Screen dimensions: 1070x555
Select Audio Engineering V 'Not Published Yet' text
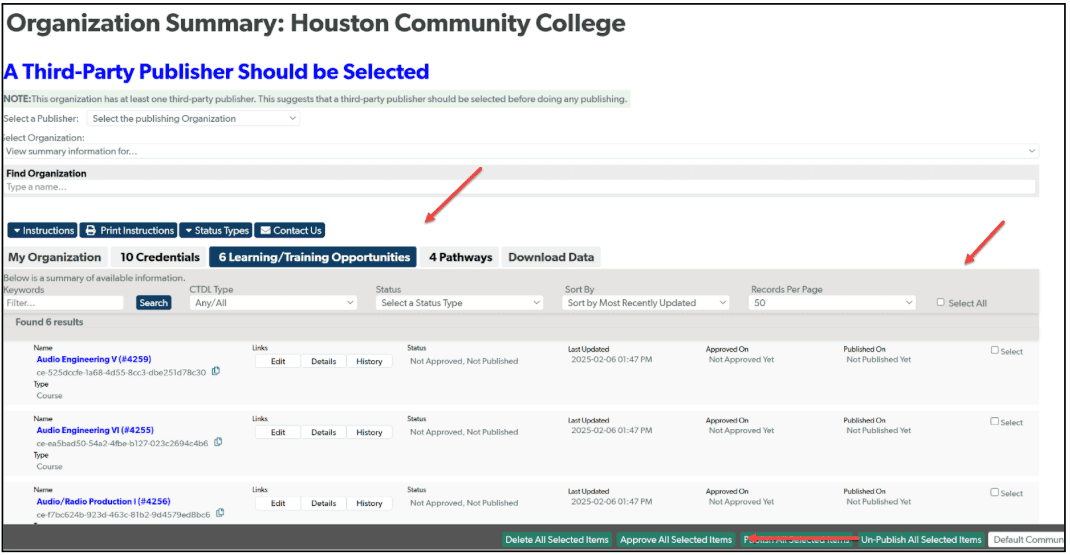[x=879, y=359]
